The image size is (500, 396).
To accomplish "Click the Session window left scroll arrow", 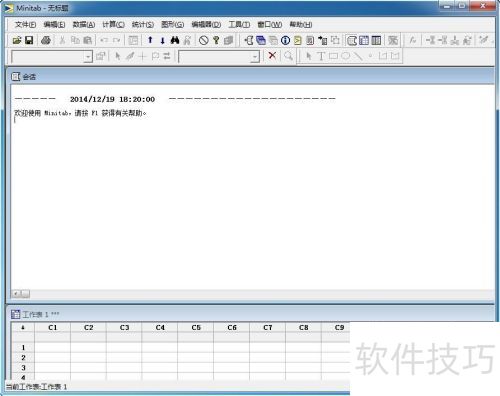I will (x=16, y=294).
